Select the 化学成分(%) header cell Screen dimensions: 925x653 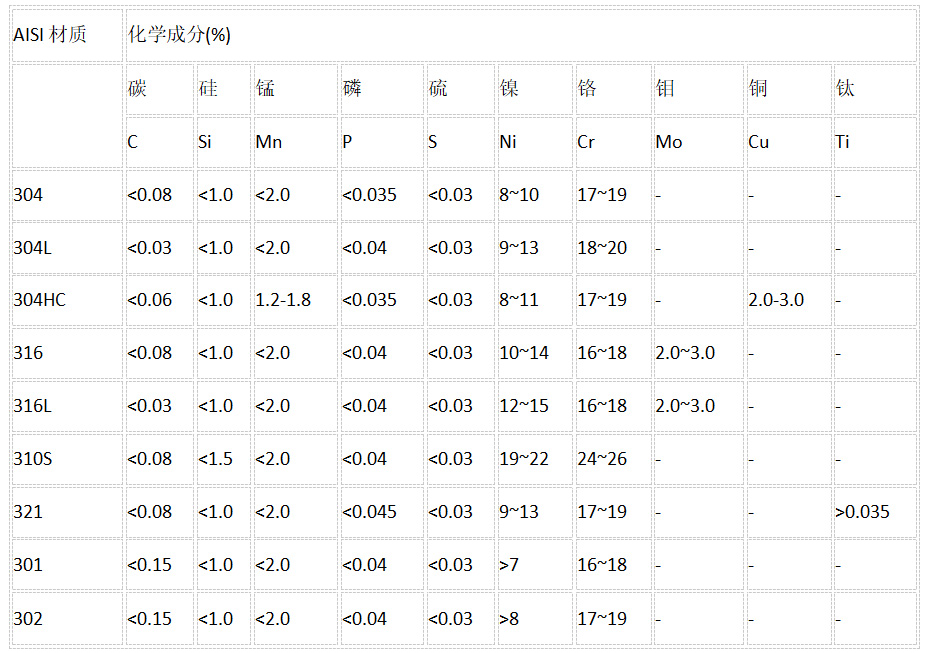521,35
